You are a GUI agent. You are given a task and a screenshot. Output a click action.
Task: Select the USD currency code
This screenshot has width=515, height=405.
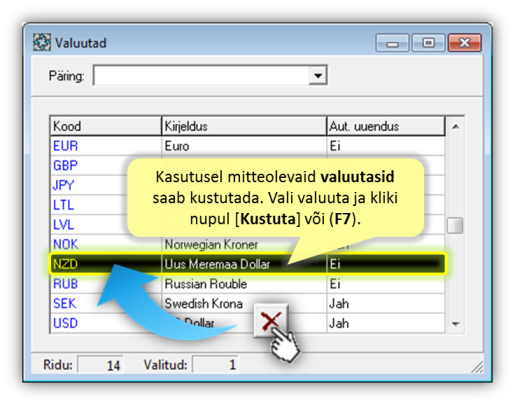point(65,323)
